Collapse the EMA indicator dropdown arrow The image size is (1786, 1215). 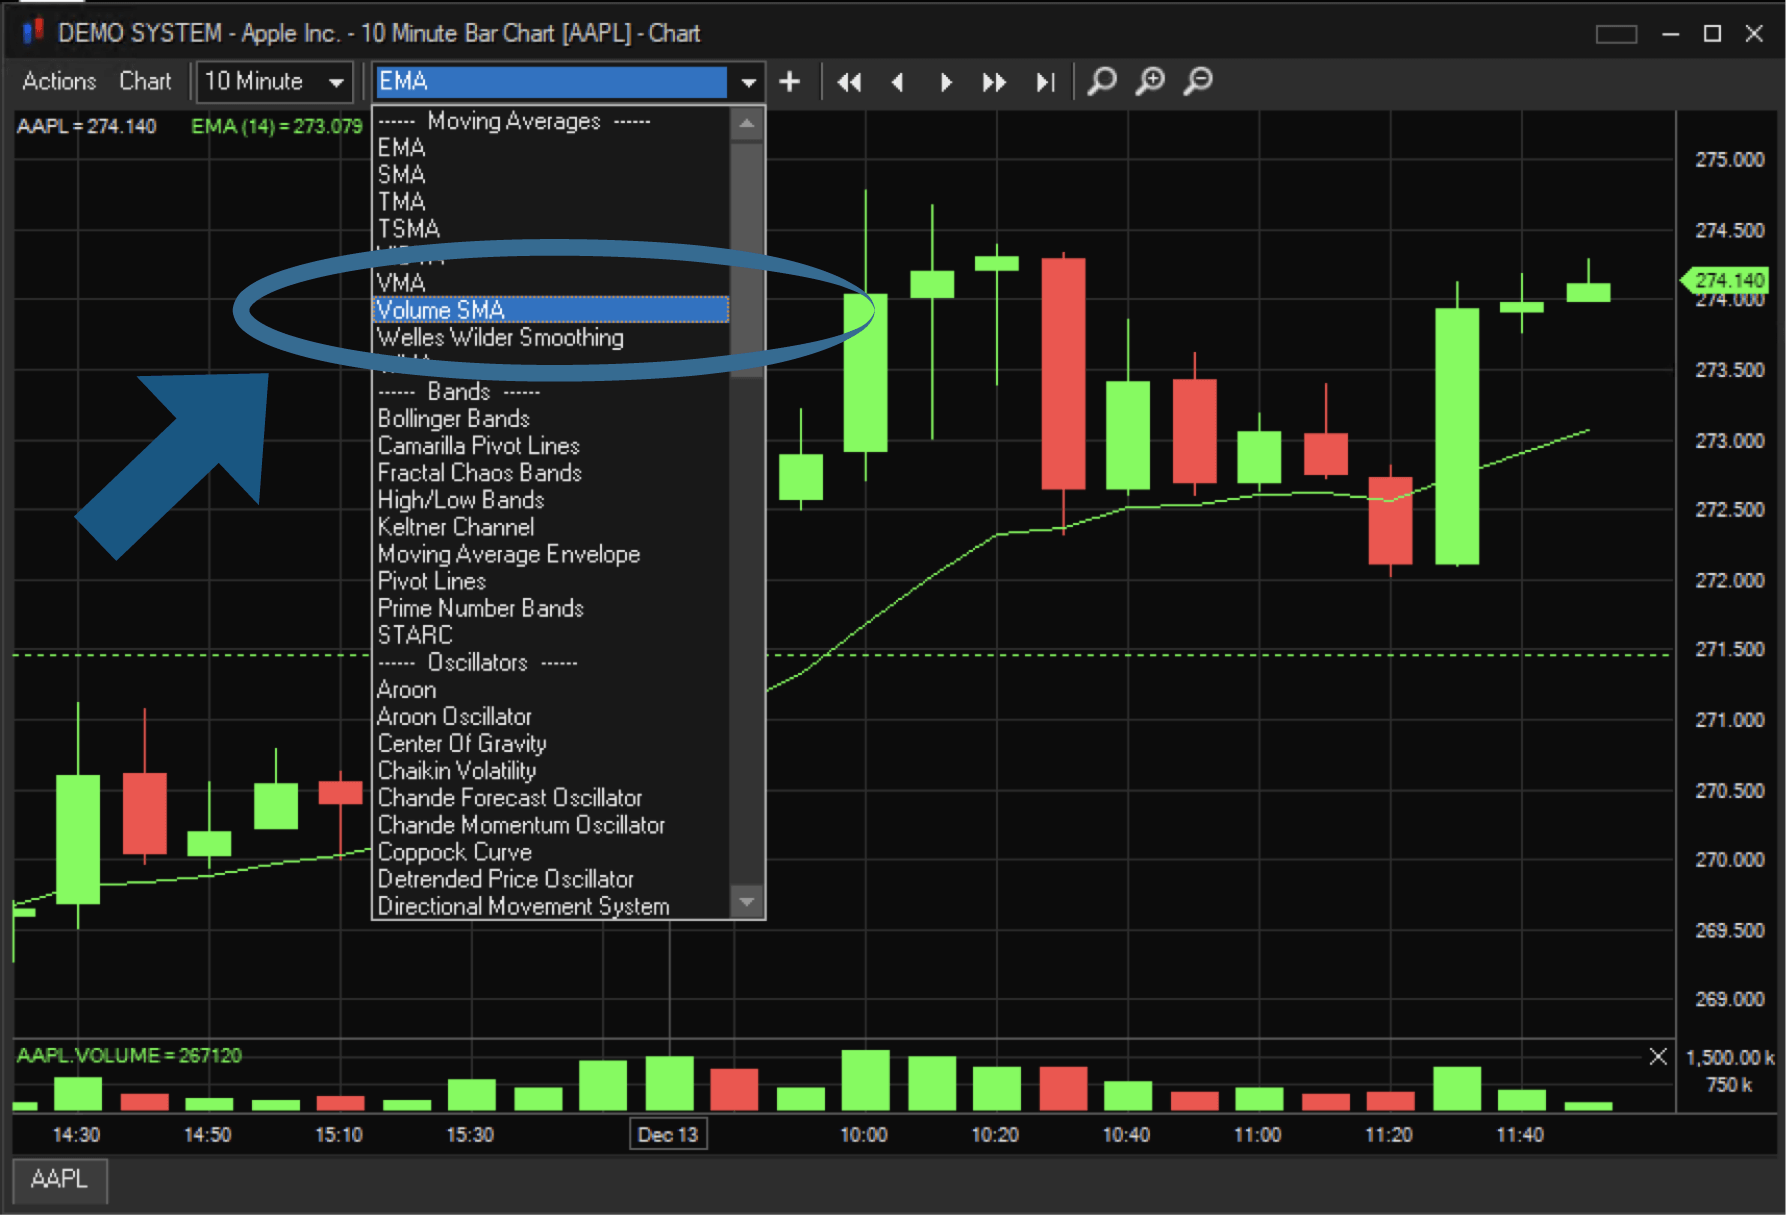pyautogui.click(x=748, y=82)
